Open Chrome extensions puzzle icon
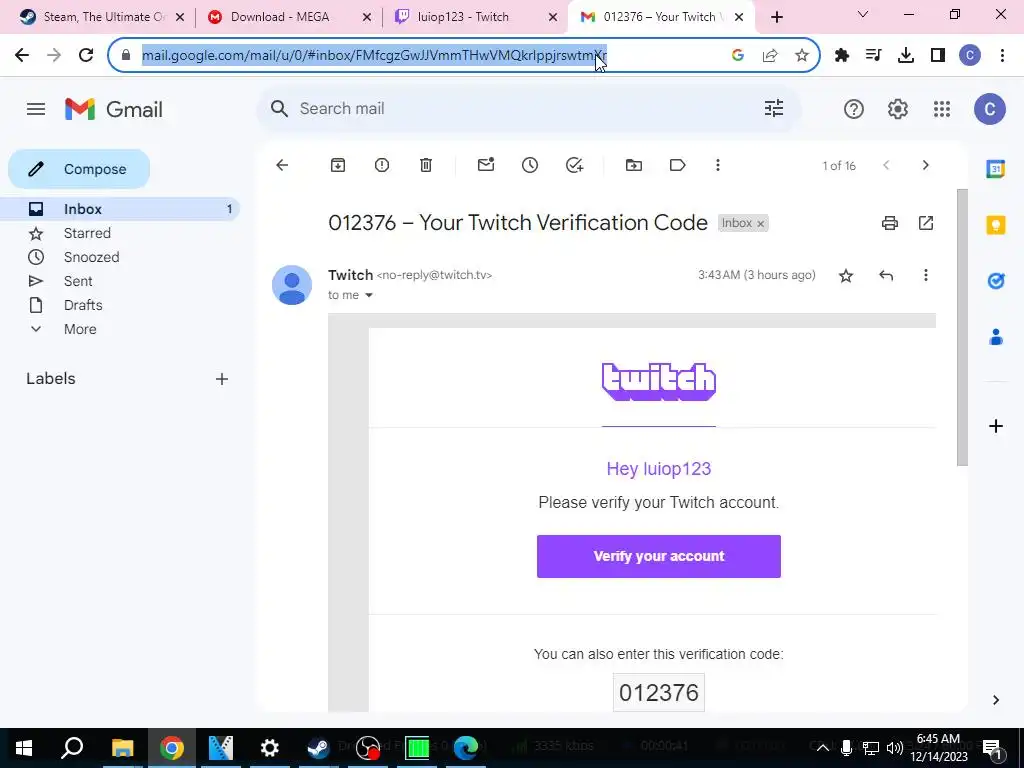Viewport: 1024px width, 768px height. coord(842,56)
